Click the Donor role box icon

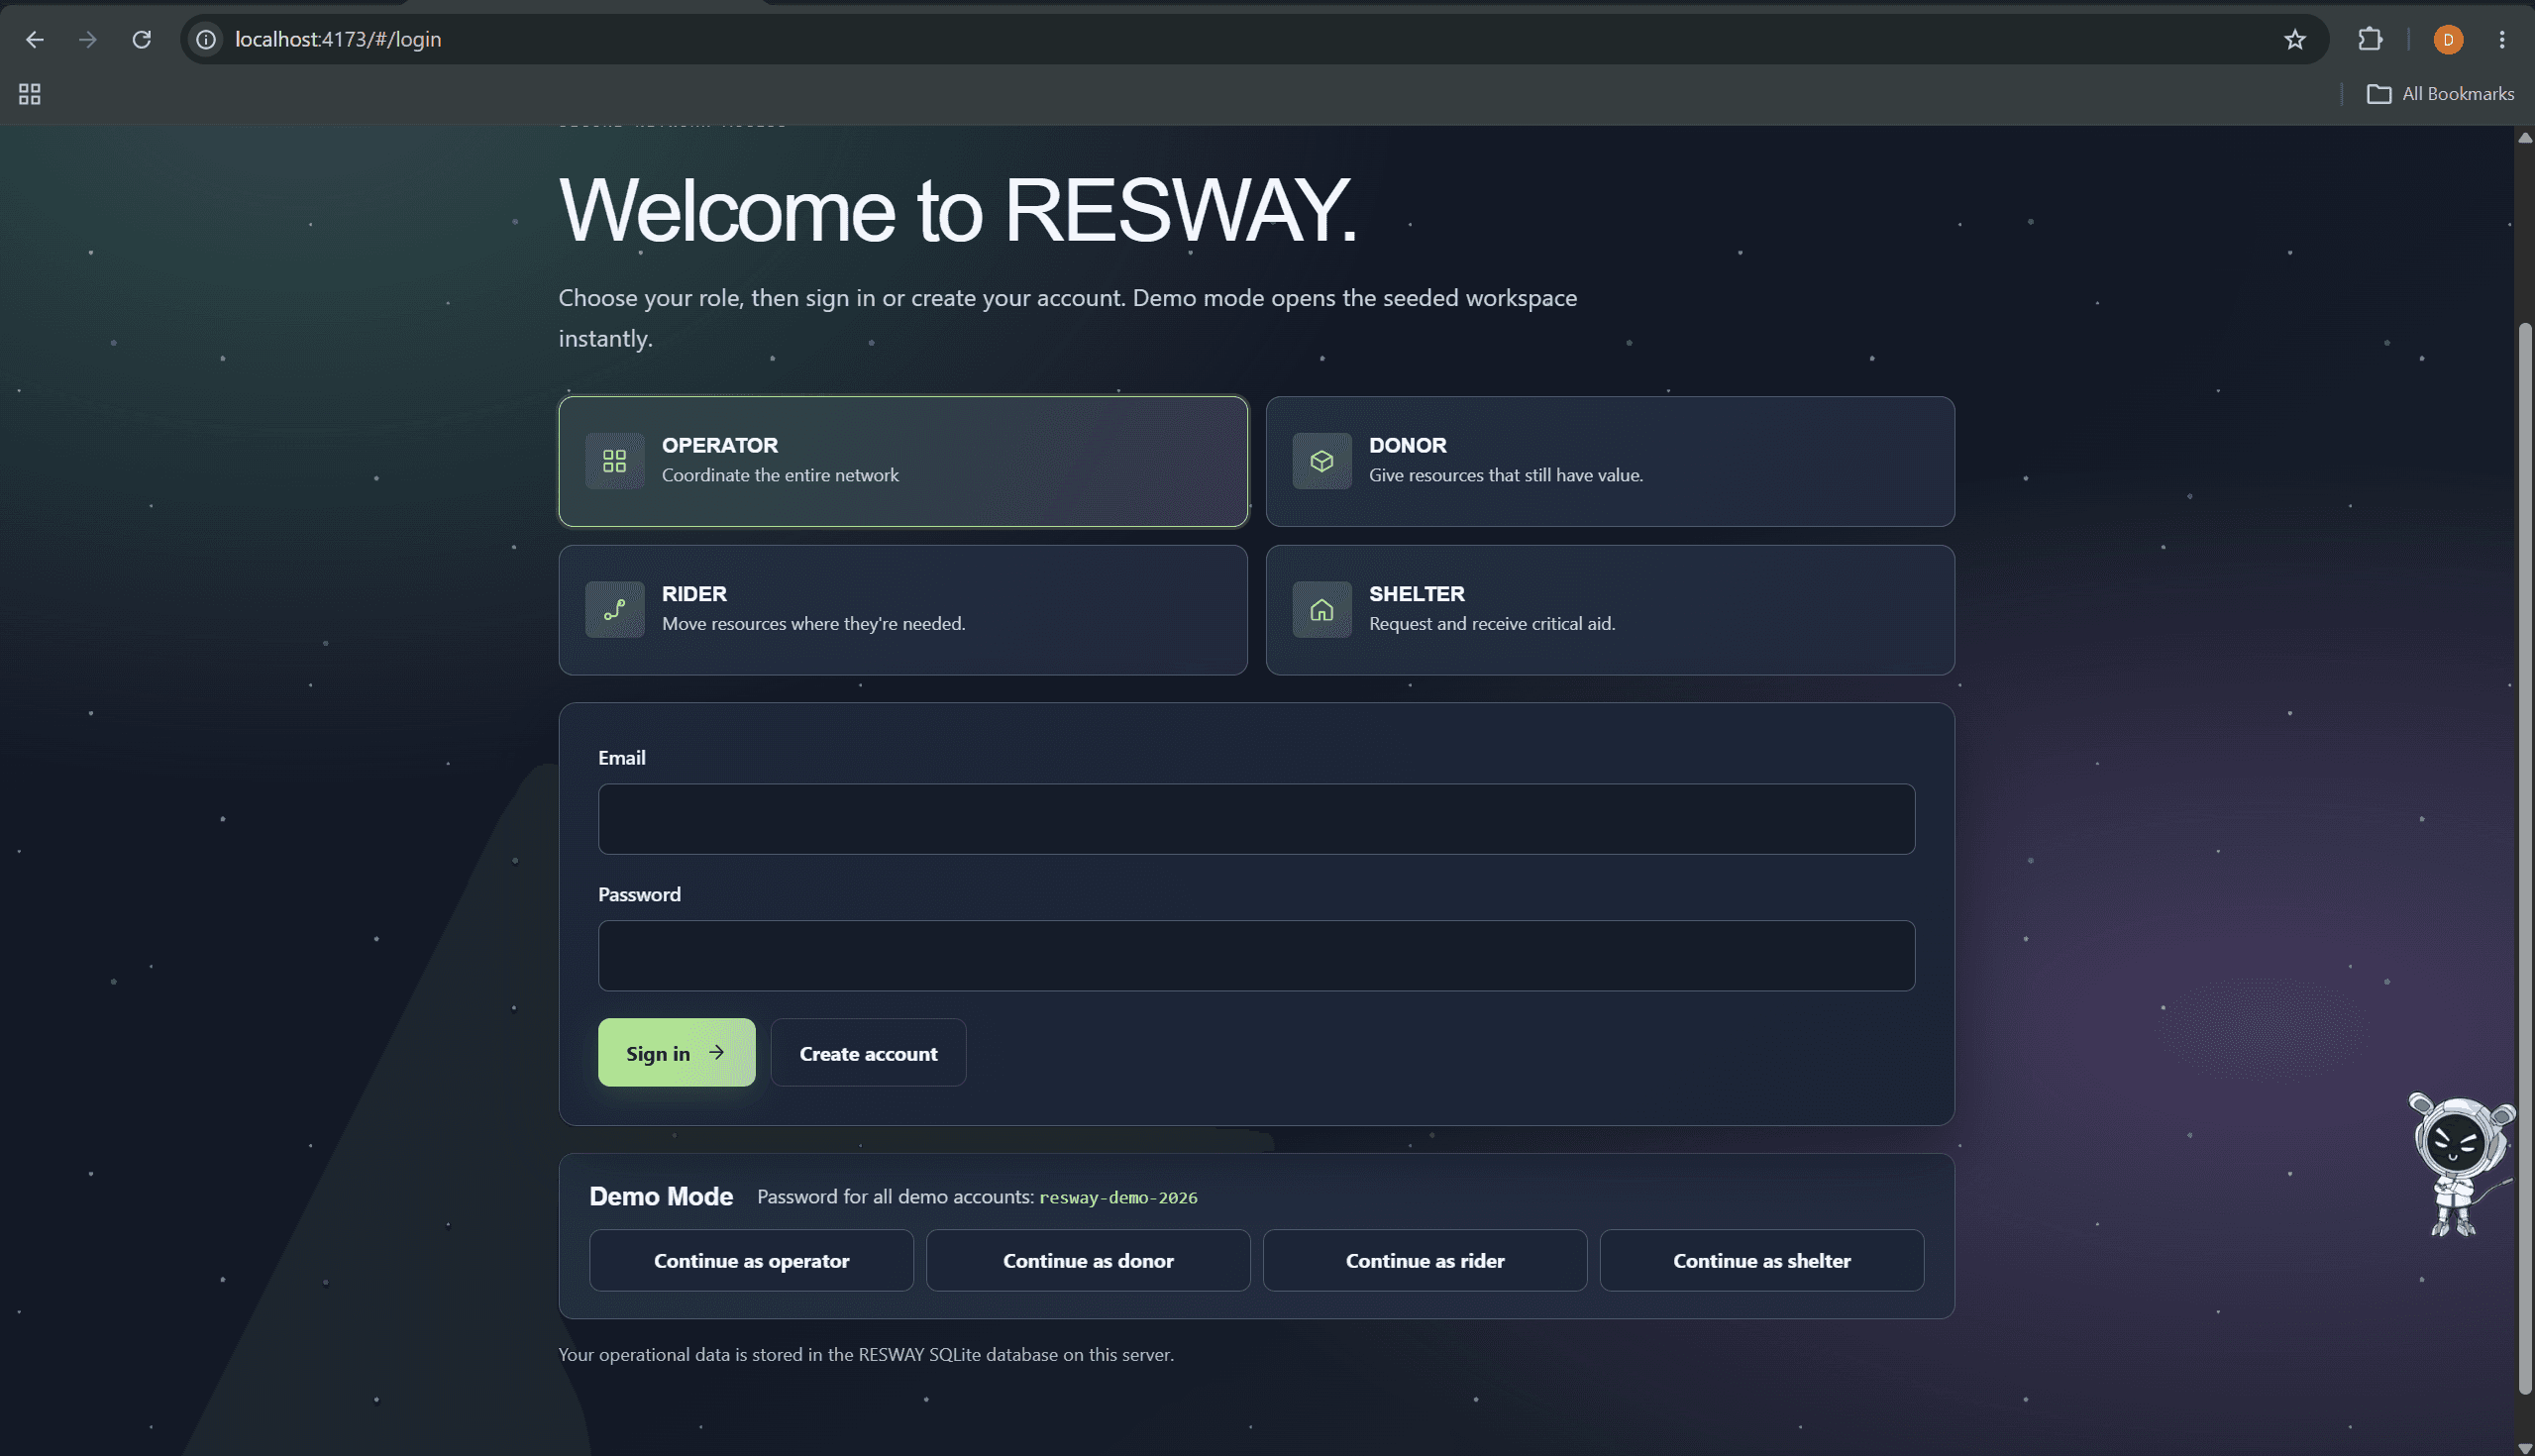click(x=1321, y=461)
